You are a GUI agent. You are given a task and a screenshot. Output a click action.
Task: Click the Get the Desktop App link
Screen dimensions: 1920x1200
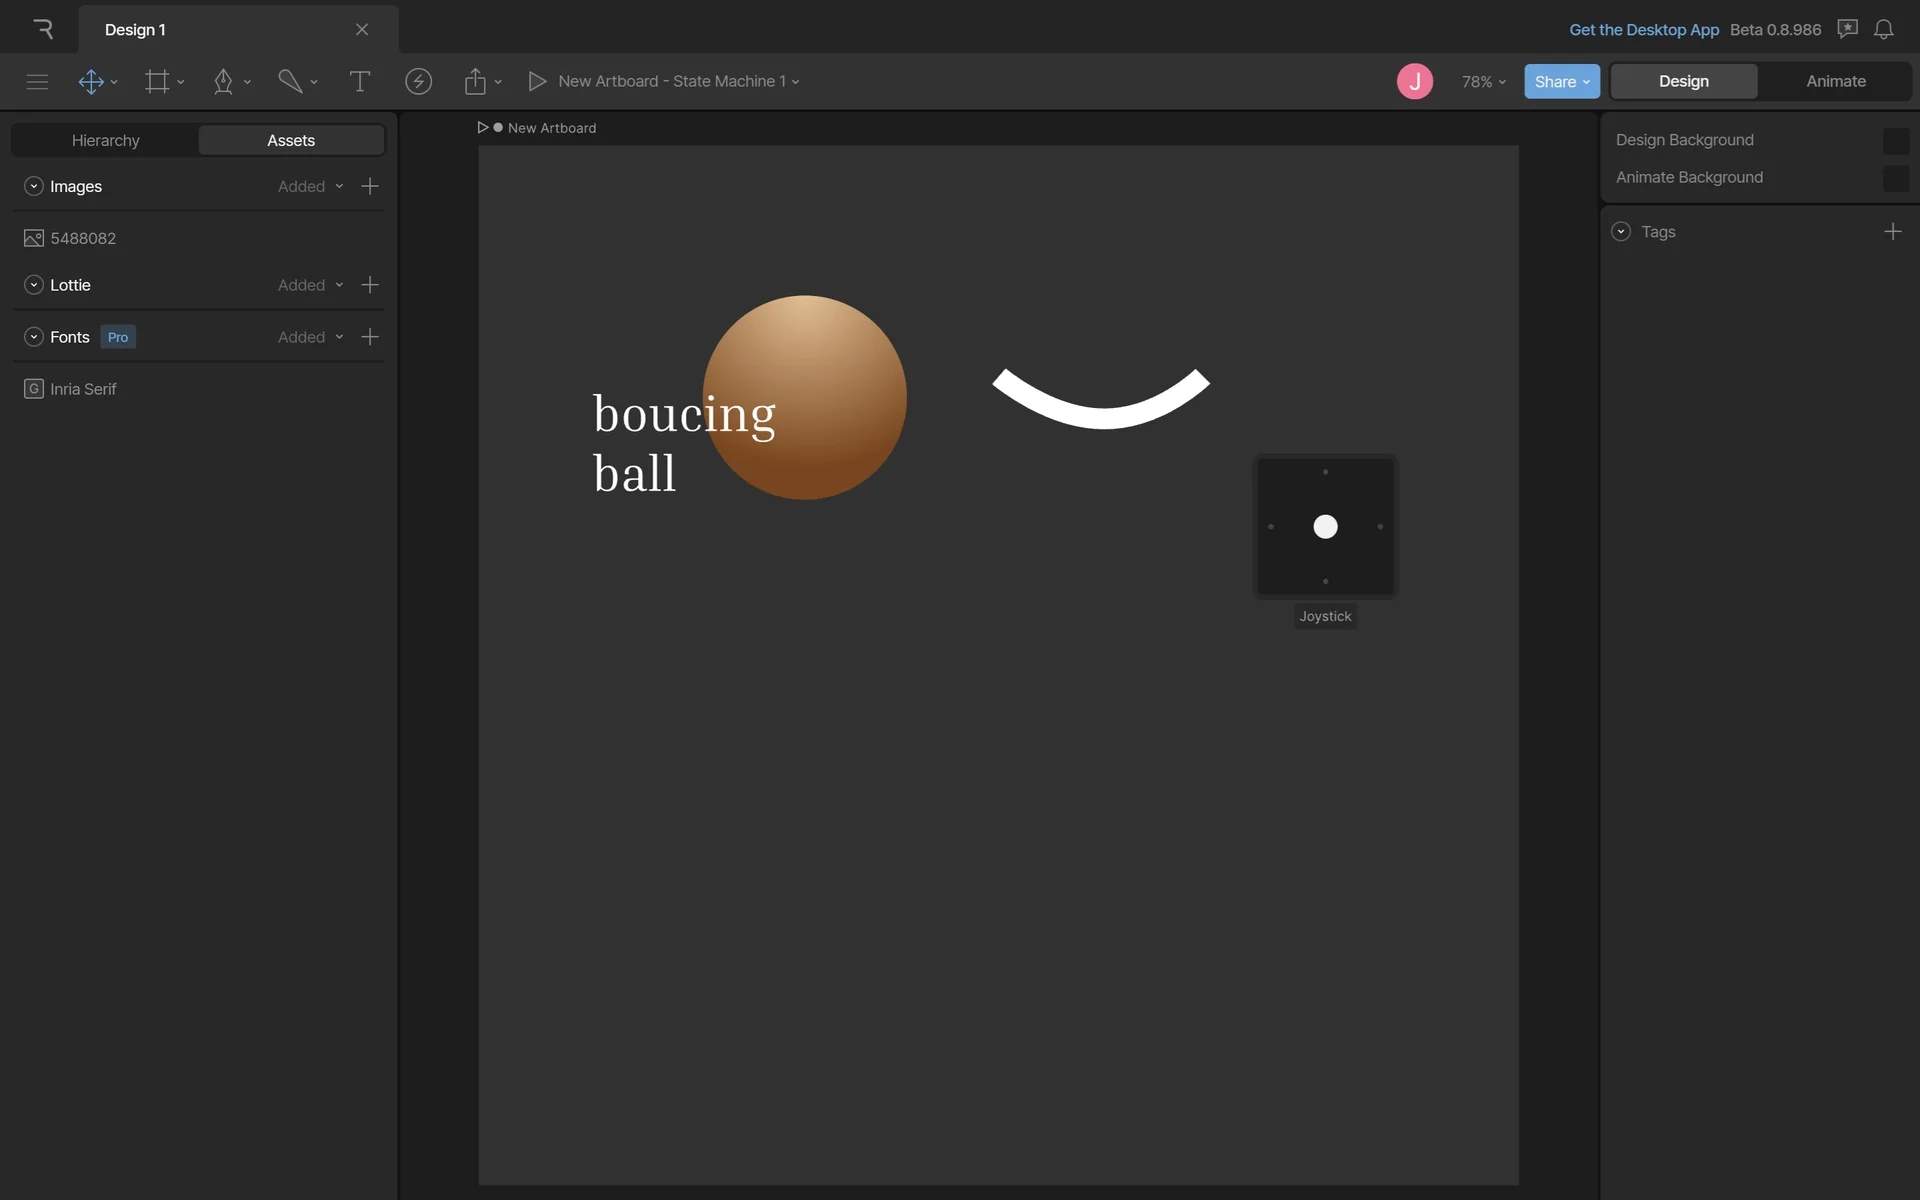[1643, 29]
